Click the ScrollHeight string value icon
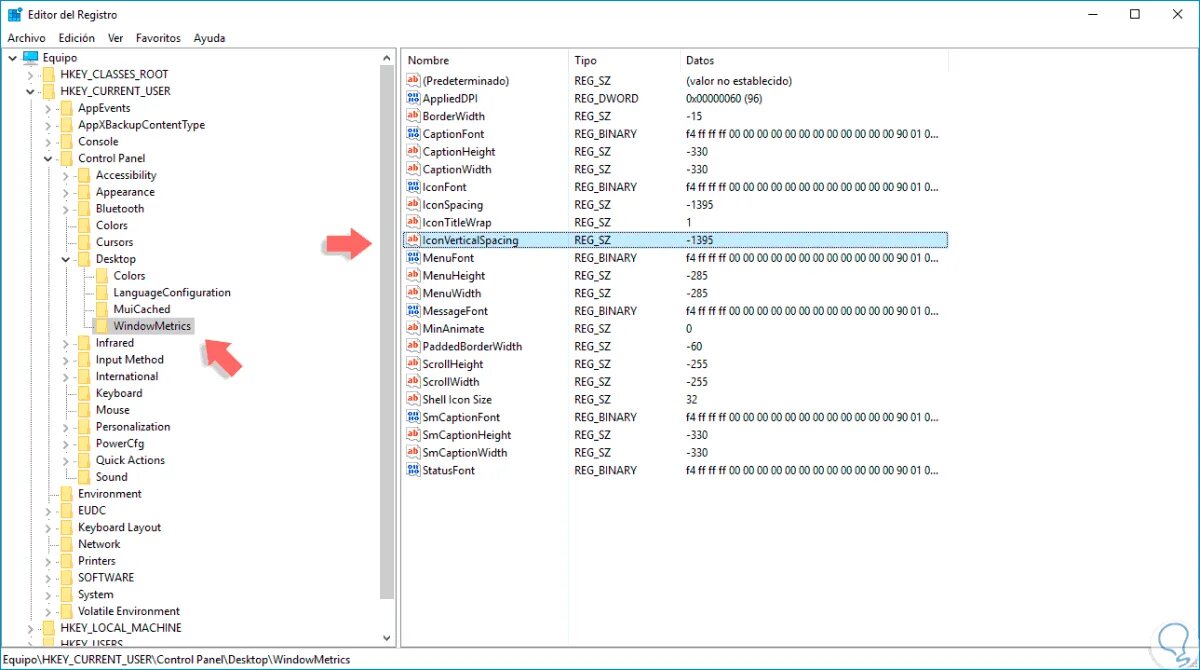The image size is (1200, 670). tap(413, 364)
